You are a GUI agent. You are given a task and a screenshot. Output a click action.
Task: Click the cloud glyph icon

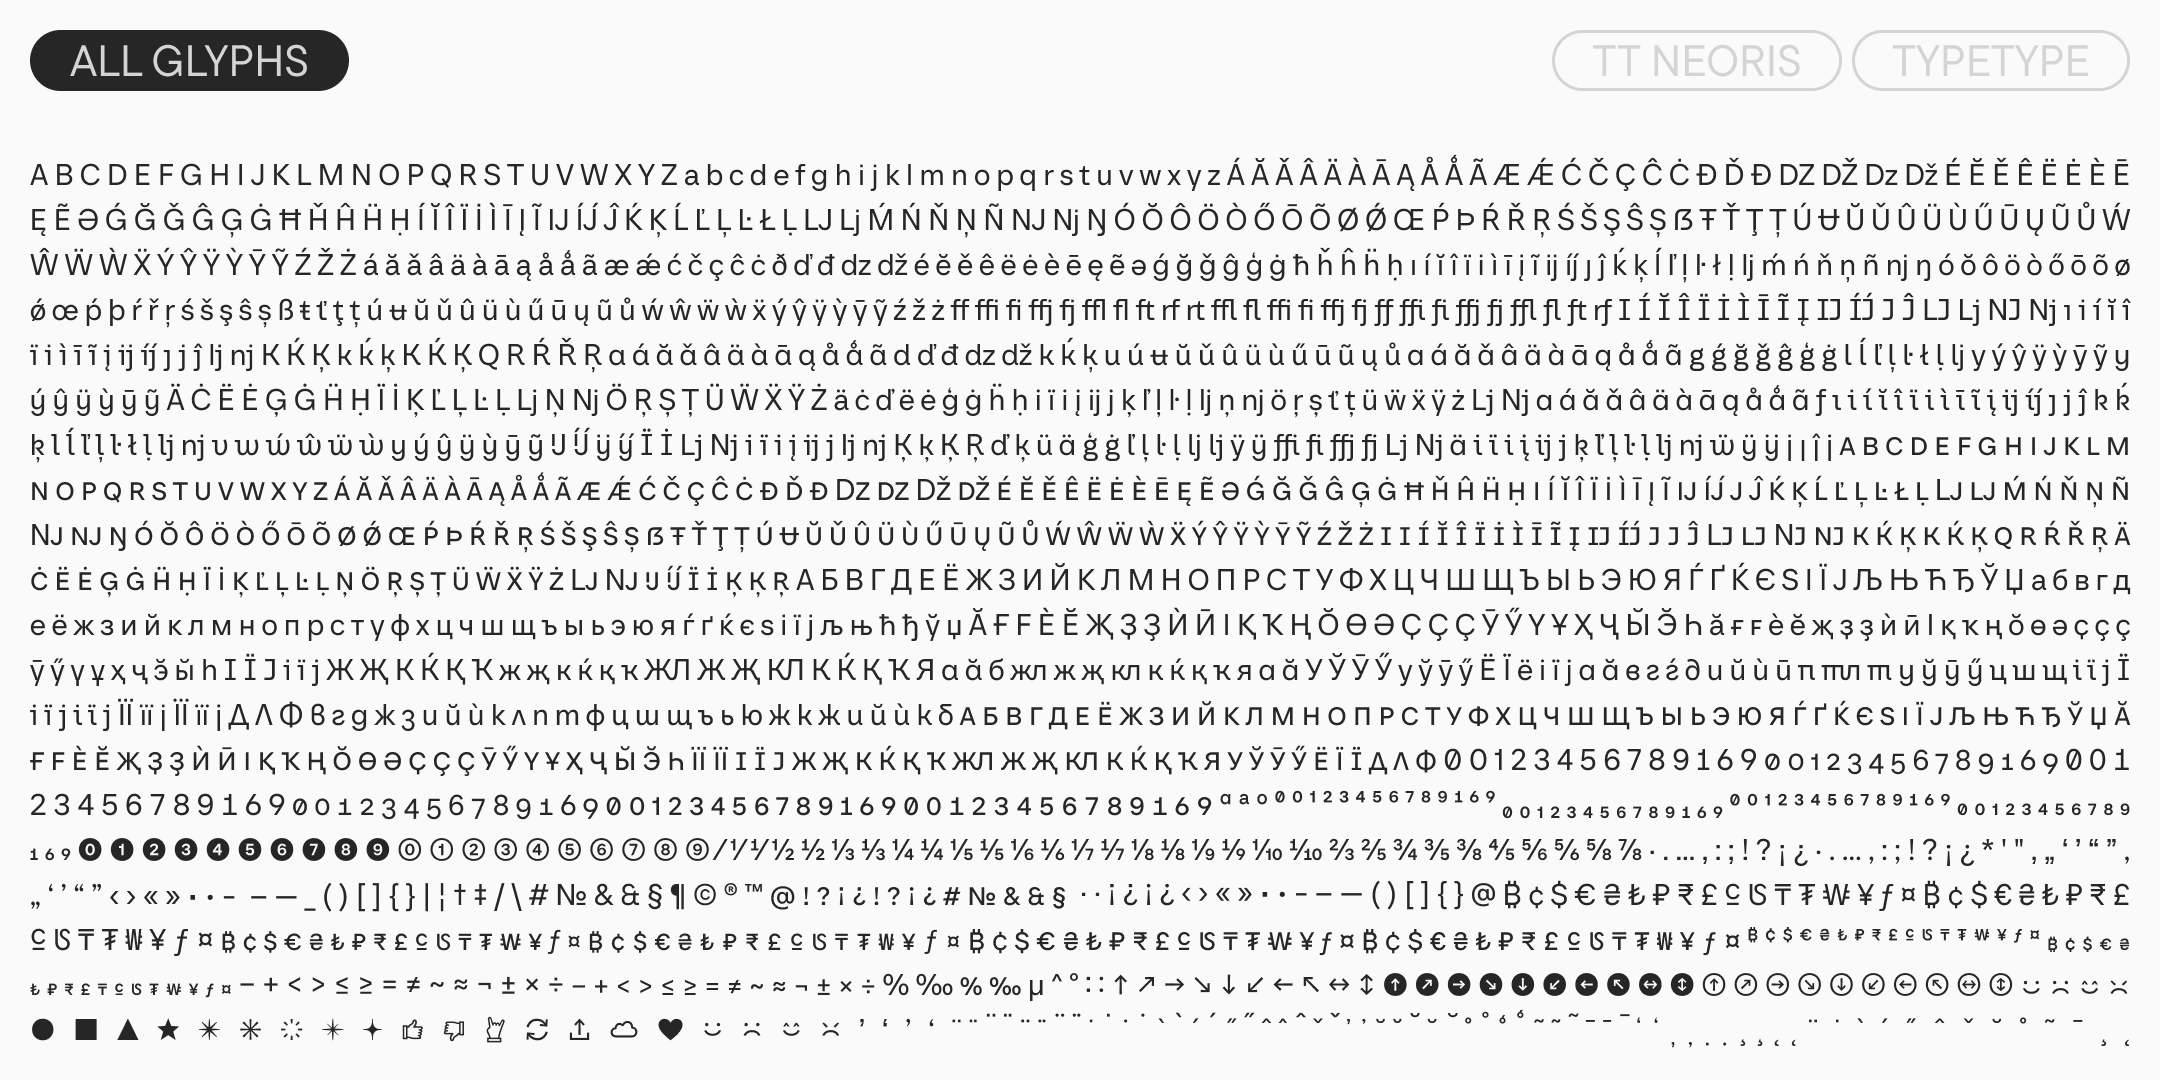click(x=624, y=1029)
